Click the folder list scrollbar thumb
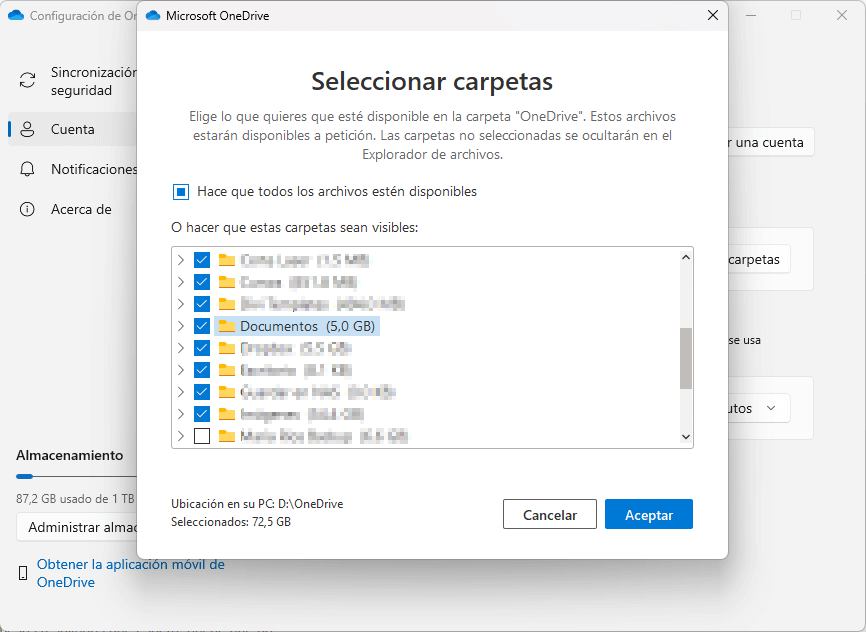 (685, 359)
